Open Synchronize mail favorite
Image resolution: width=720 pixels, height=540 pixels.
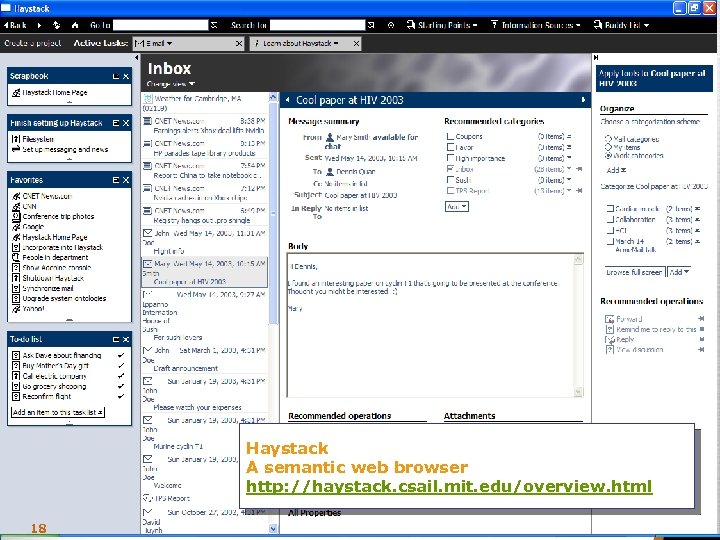(x=48, y=288)
